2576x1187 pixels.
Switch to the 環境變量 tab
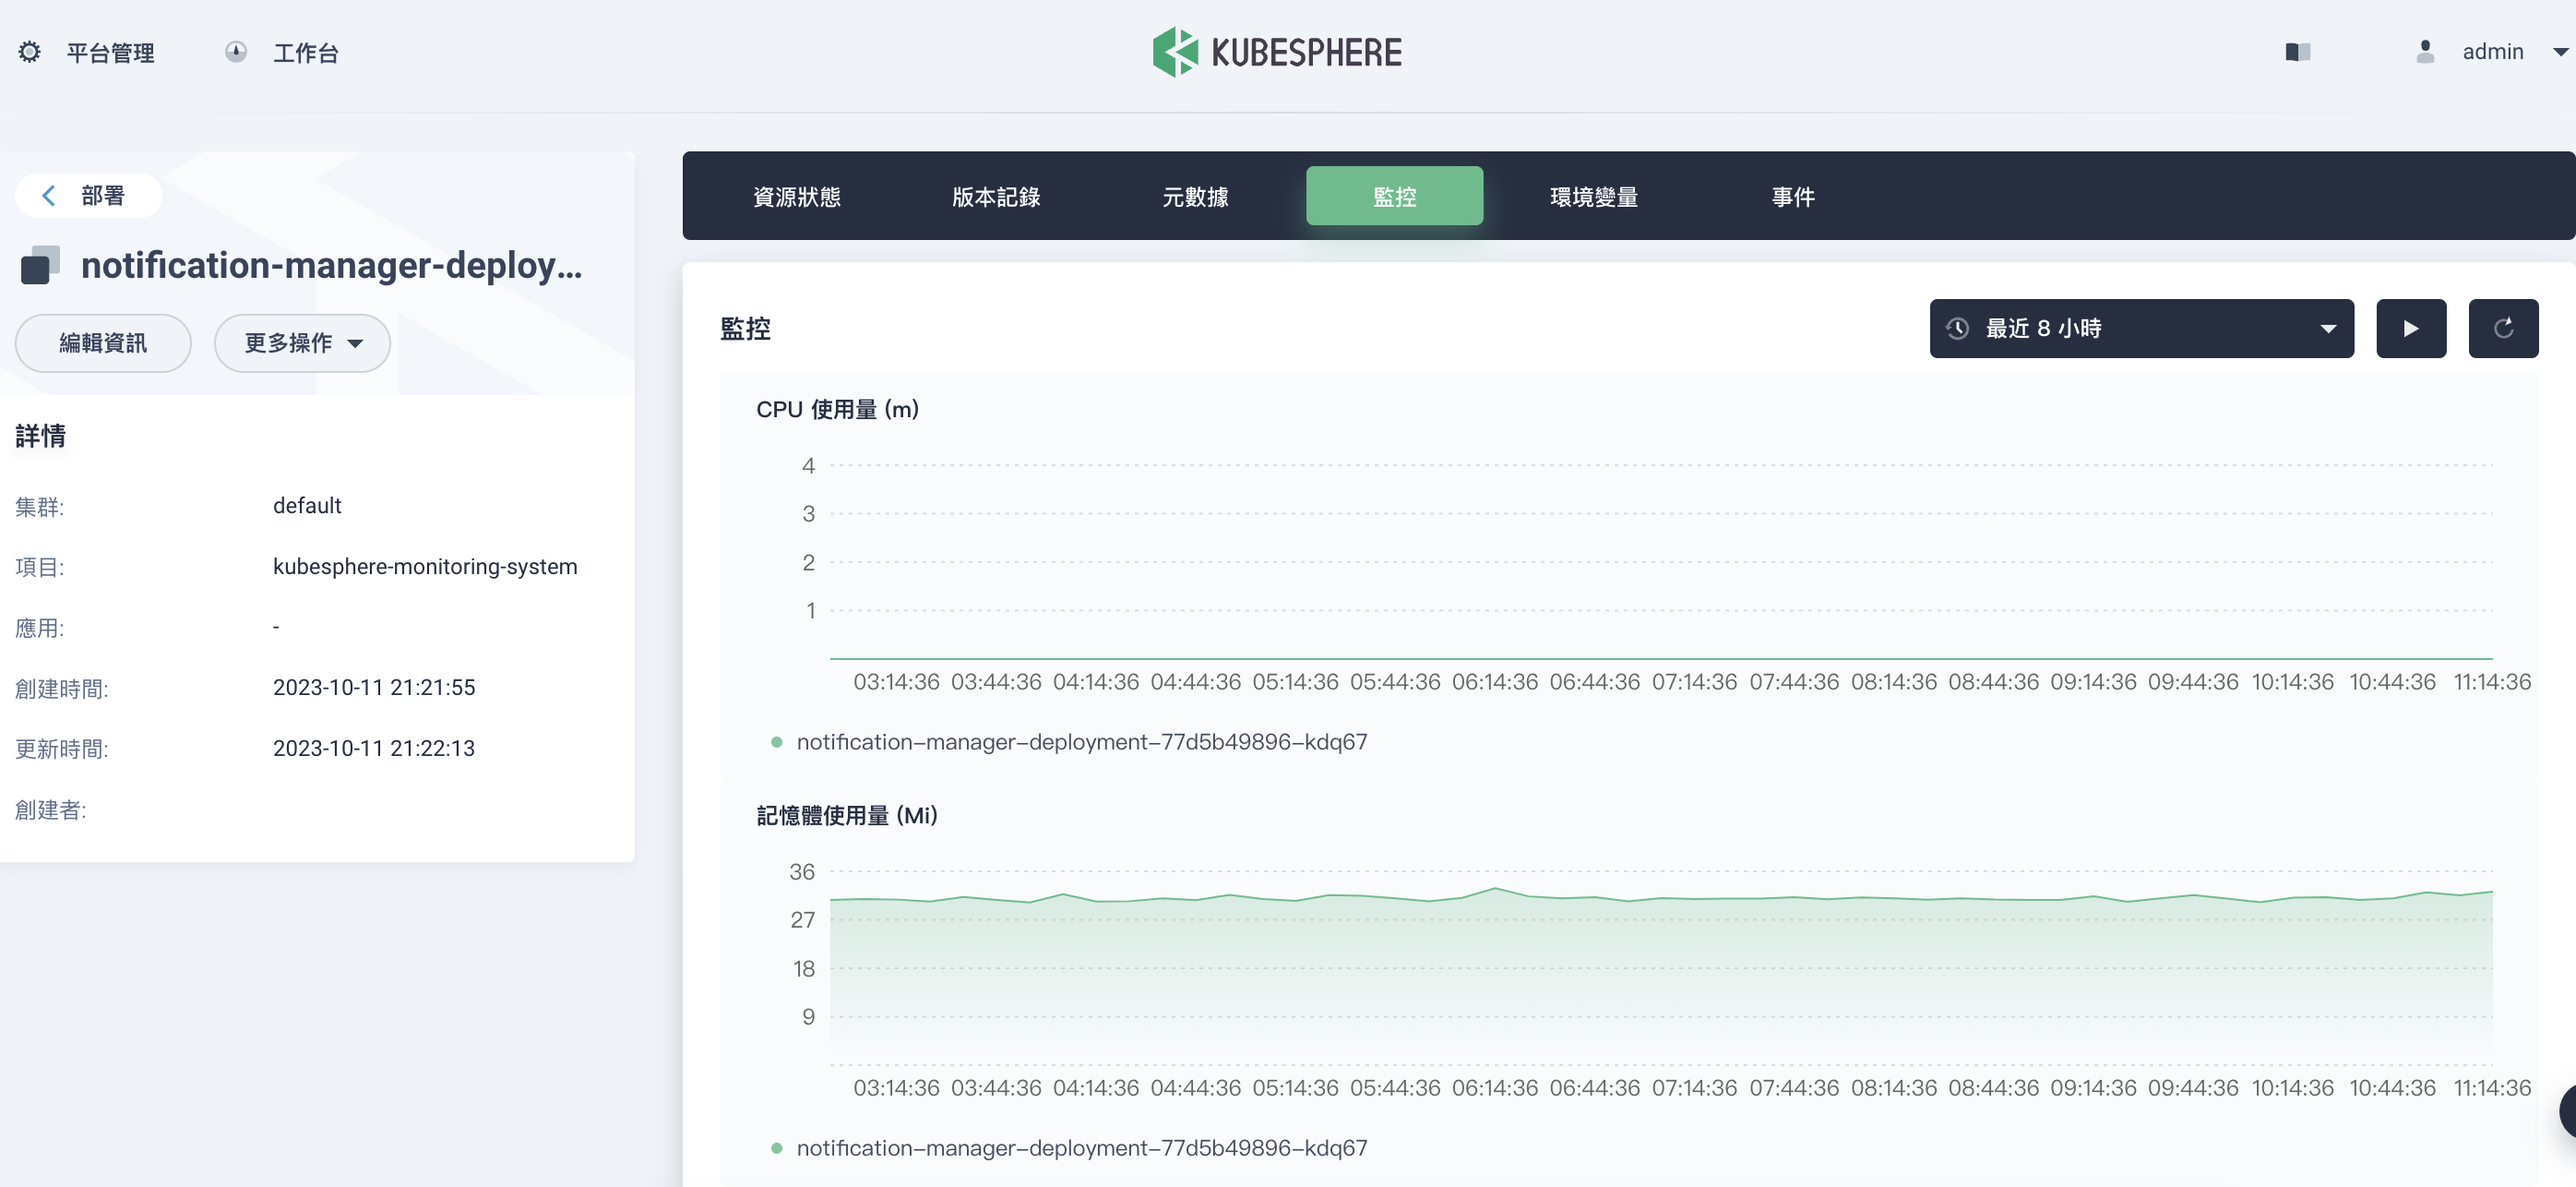[1593, 197]
